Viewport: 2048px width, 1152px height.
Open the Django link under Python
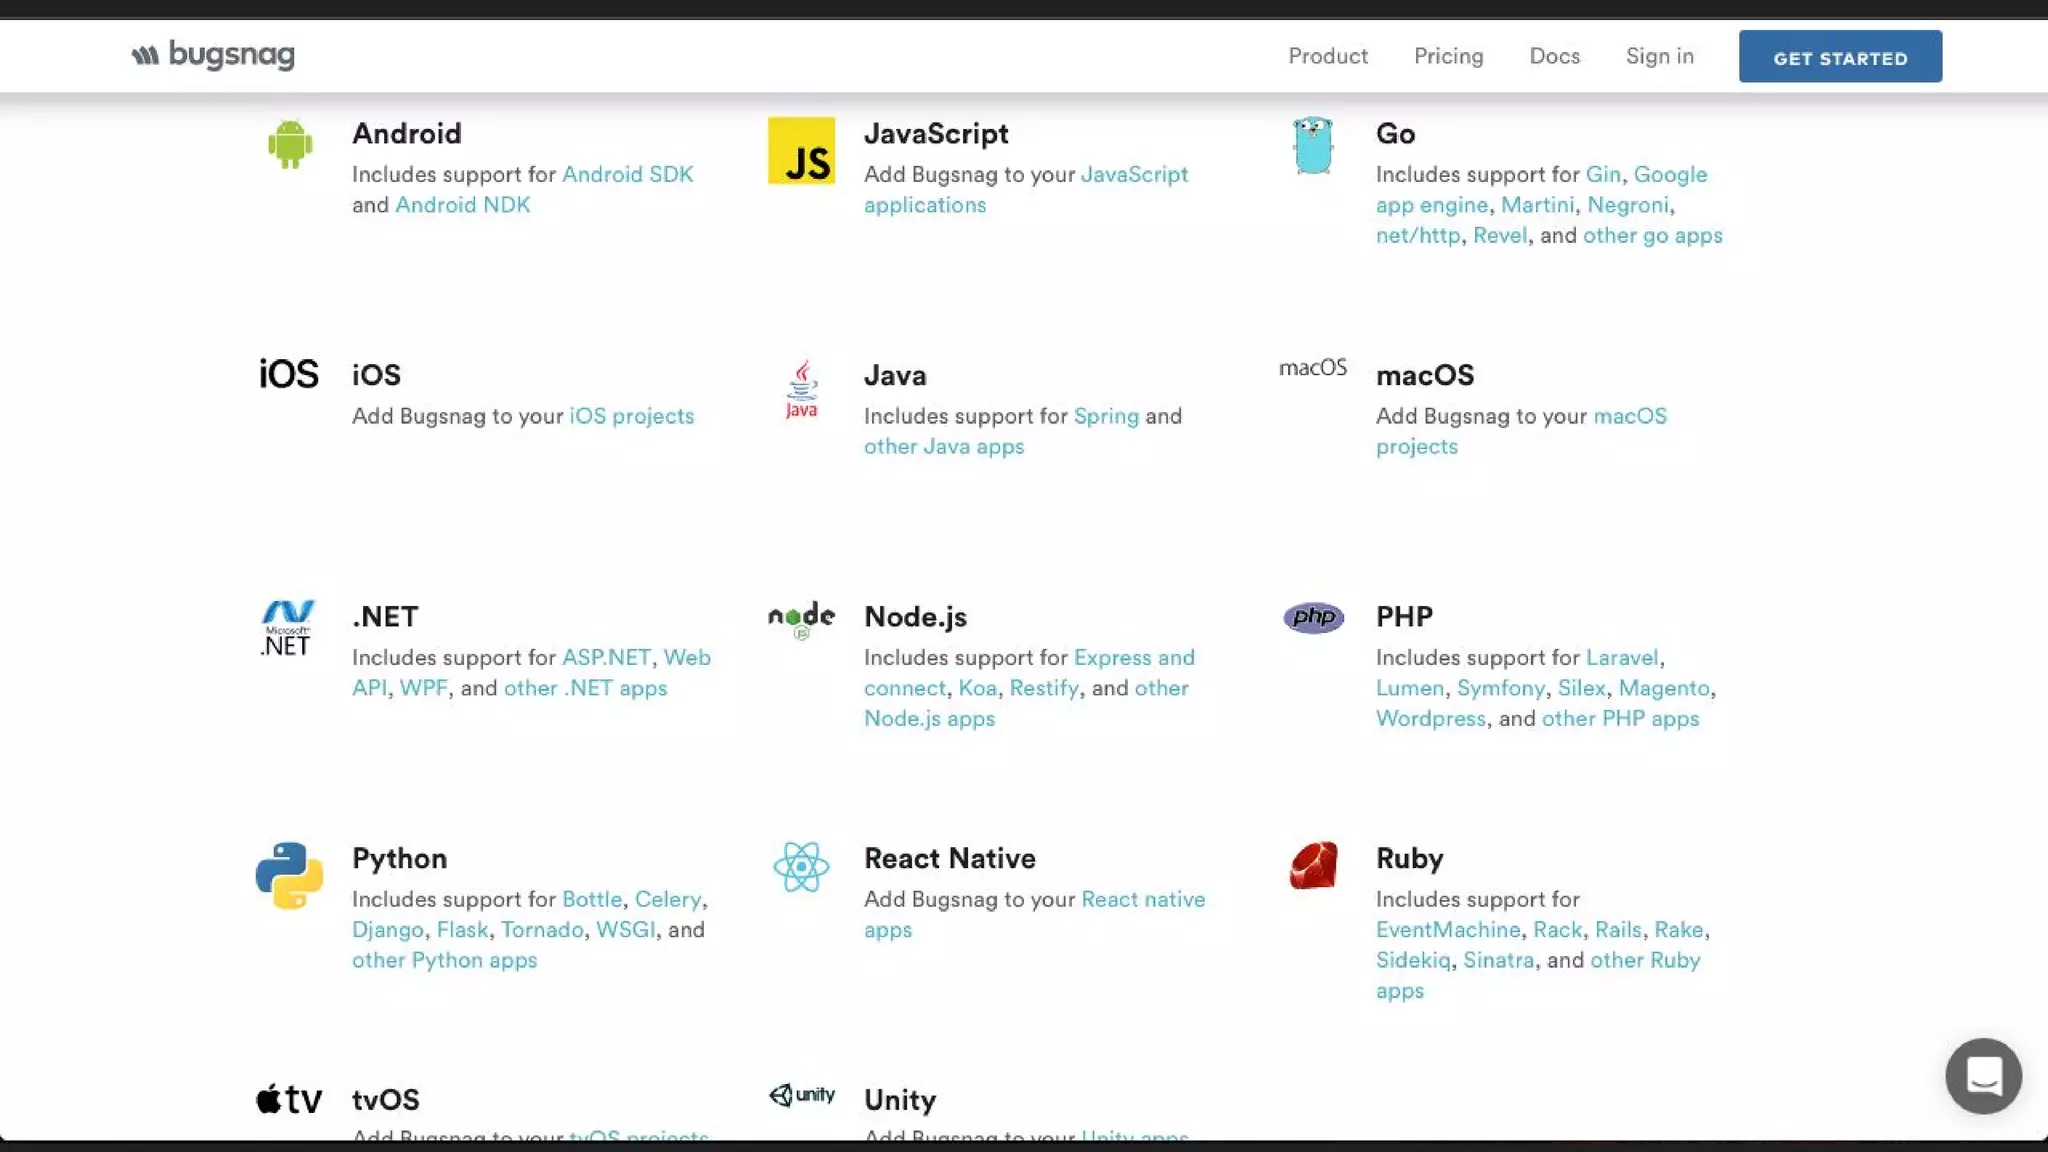(387, 930)
